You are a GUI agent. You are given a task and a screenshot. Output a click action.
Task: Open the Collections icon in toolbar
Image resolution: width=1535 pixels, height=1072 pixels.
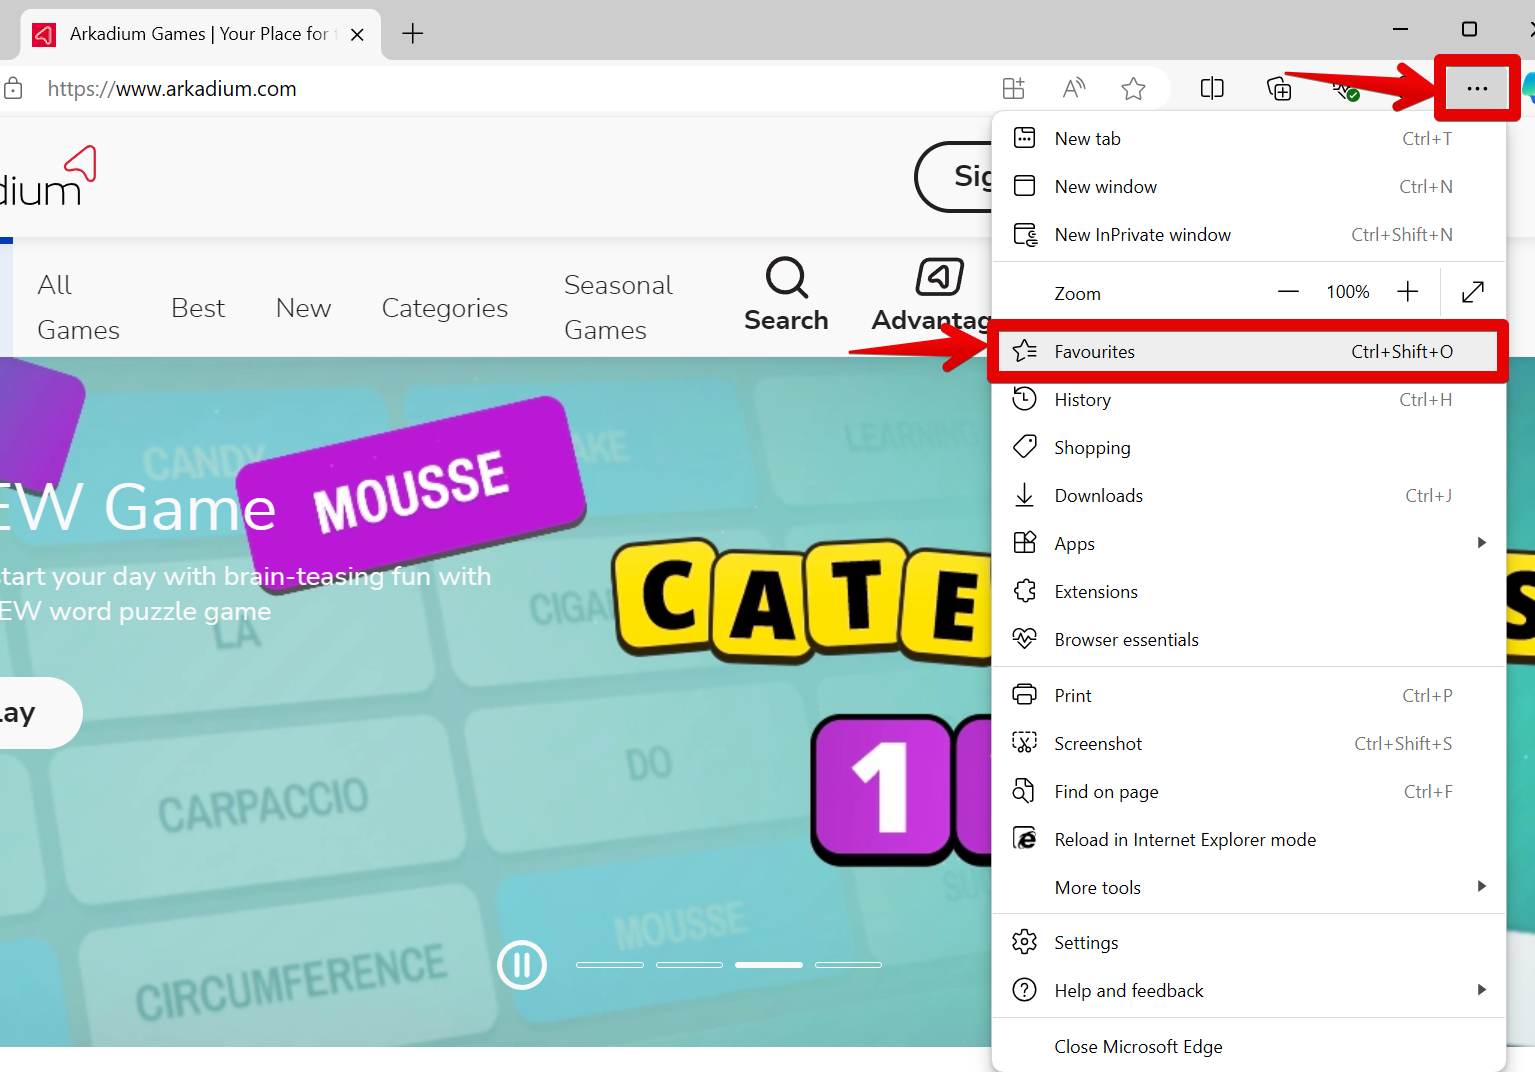click(1279, 89)
